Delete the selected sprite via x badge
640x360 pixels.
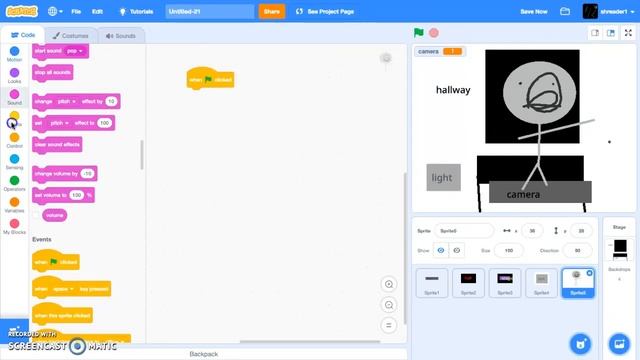point(589,273)
